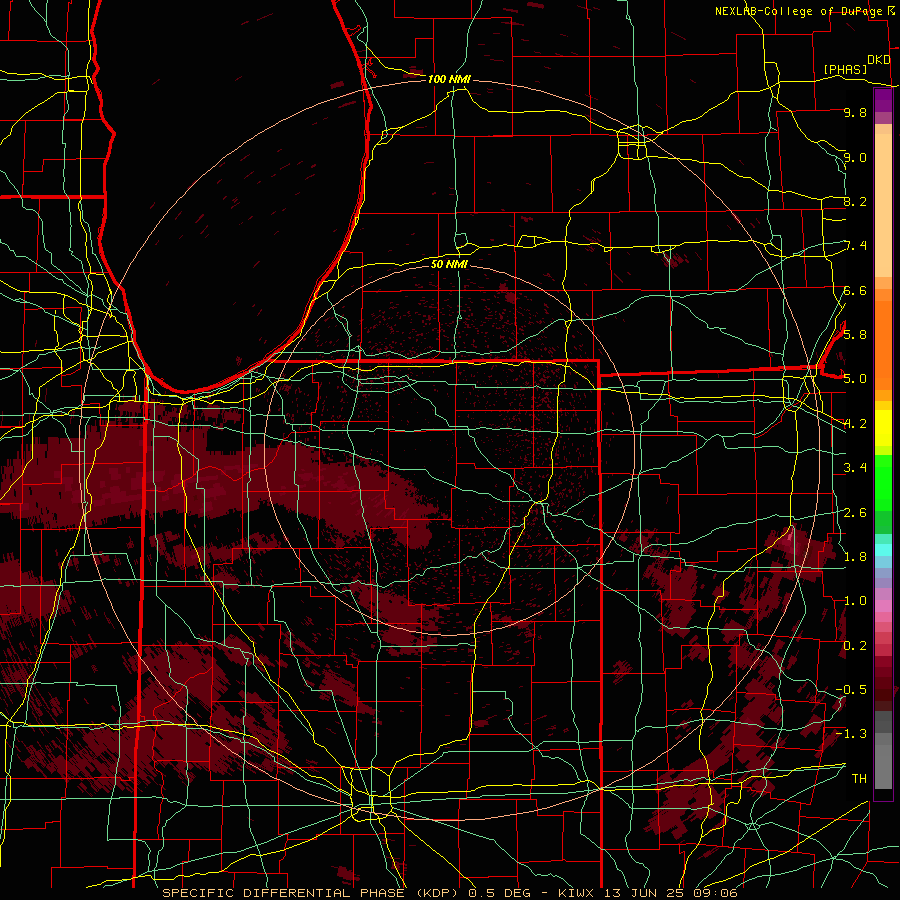Image resolution: width=900 pixels, height=900 pixels.
Task: Click the 100 NMI range ring label
Action: [x=449, y=79]
